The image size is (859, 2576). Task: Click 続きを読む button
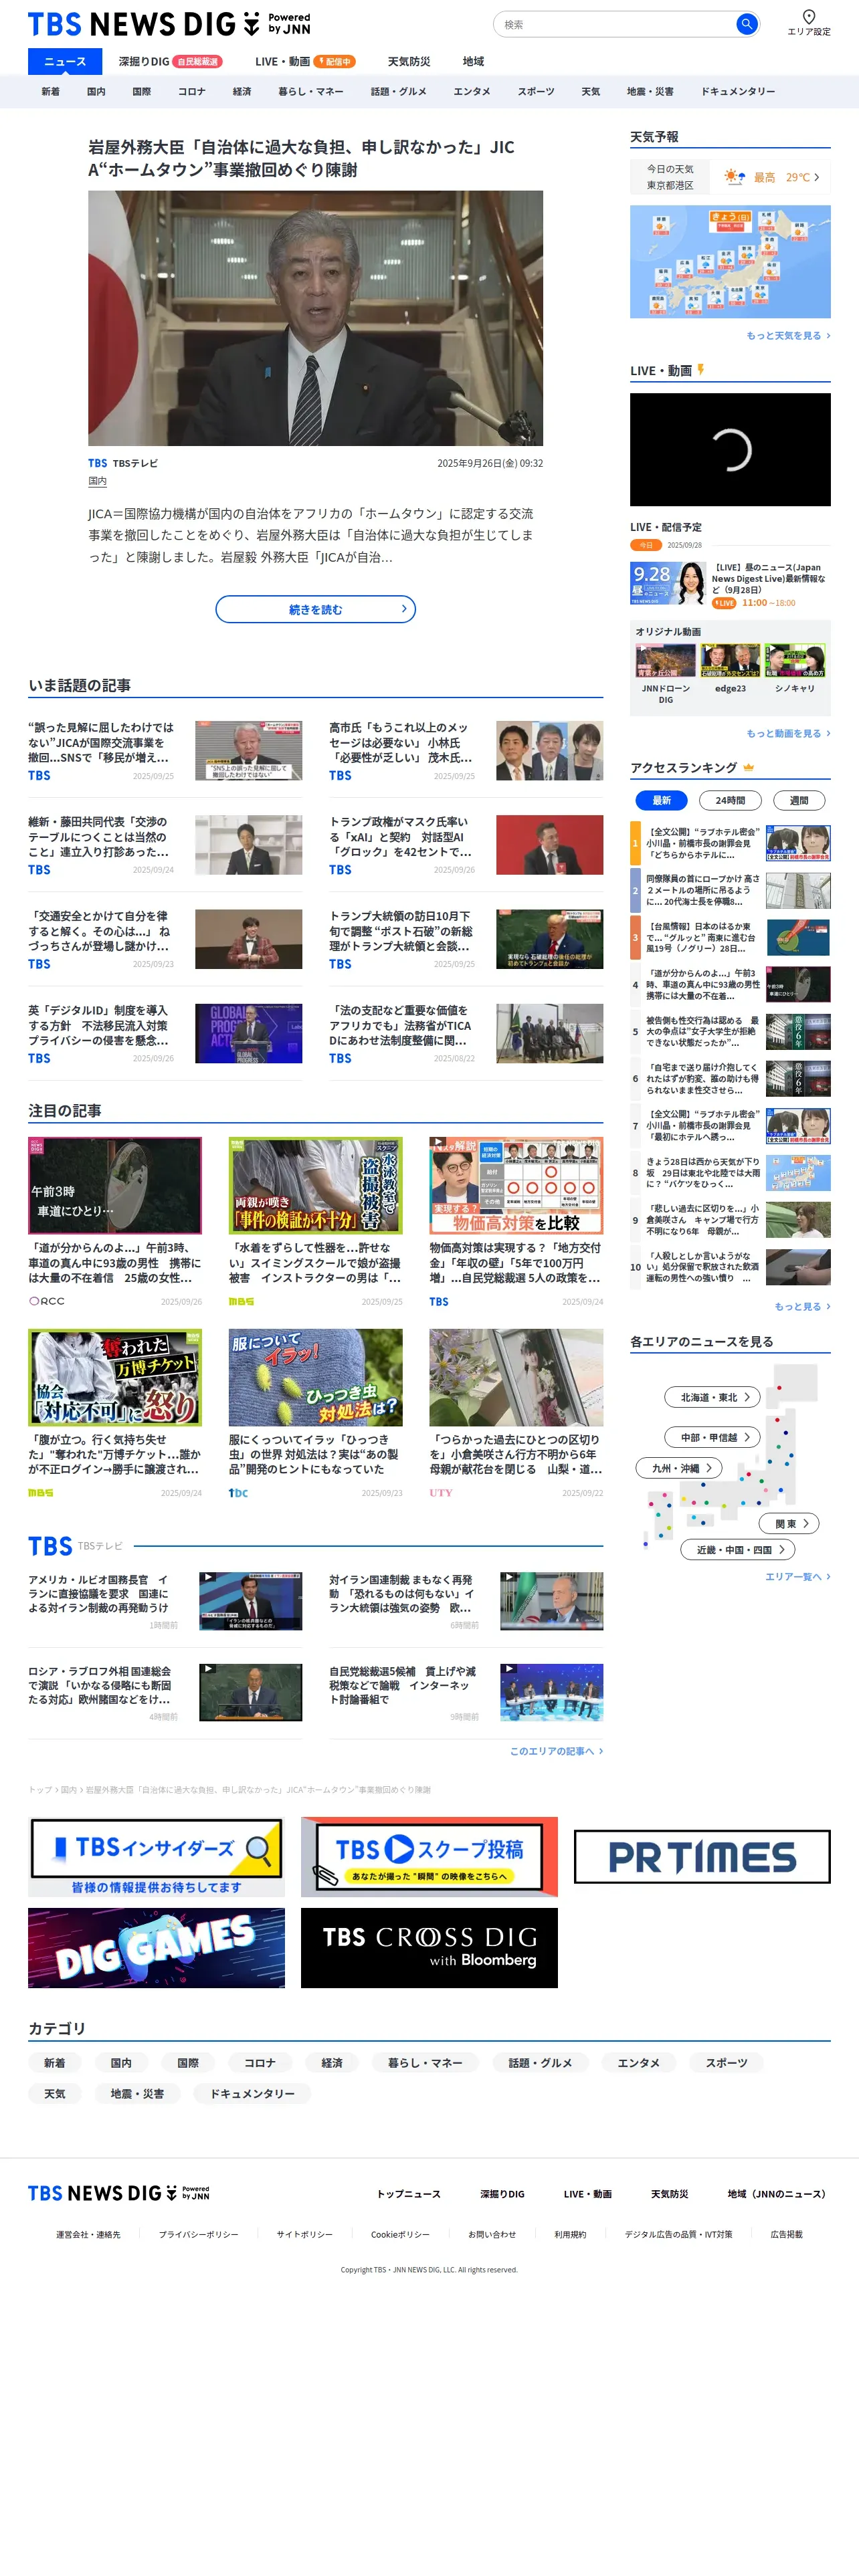pyautogui.click(x=315, y=609)
